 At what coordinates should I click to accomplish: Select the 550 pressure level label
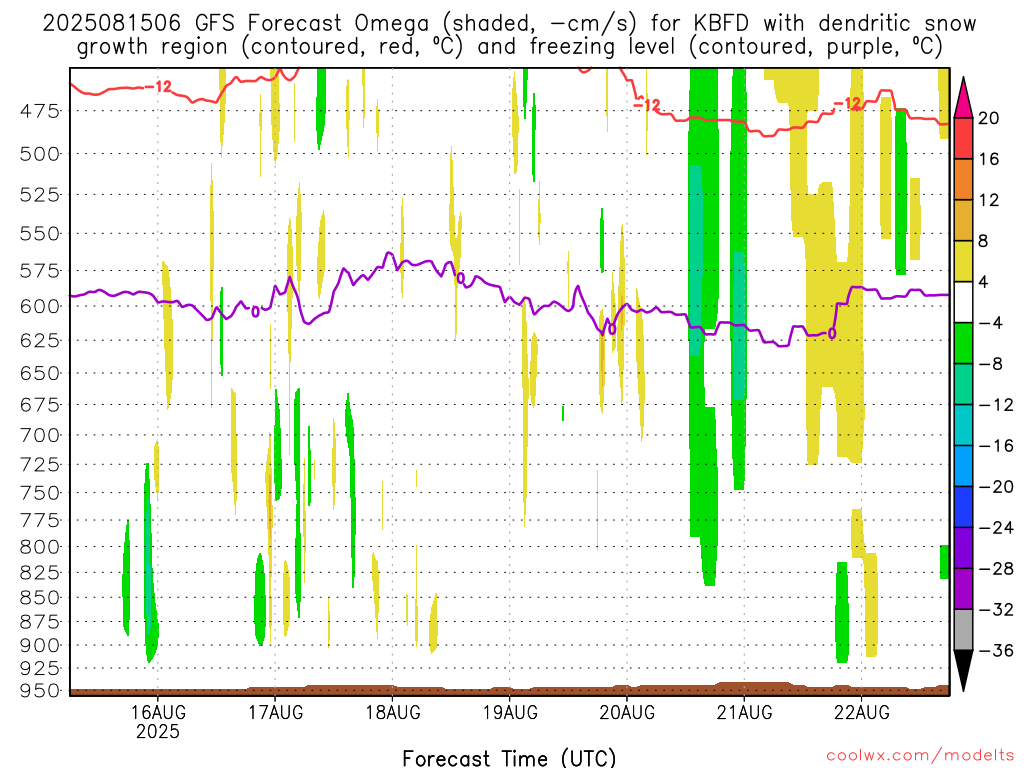coord(40,233)
